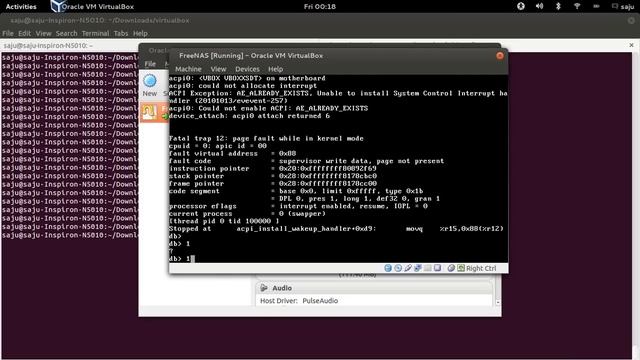
Task: Close the FreeNAS Running VM window
Action: [x=500, y=56]
